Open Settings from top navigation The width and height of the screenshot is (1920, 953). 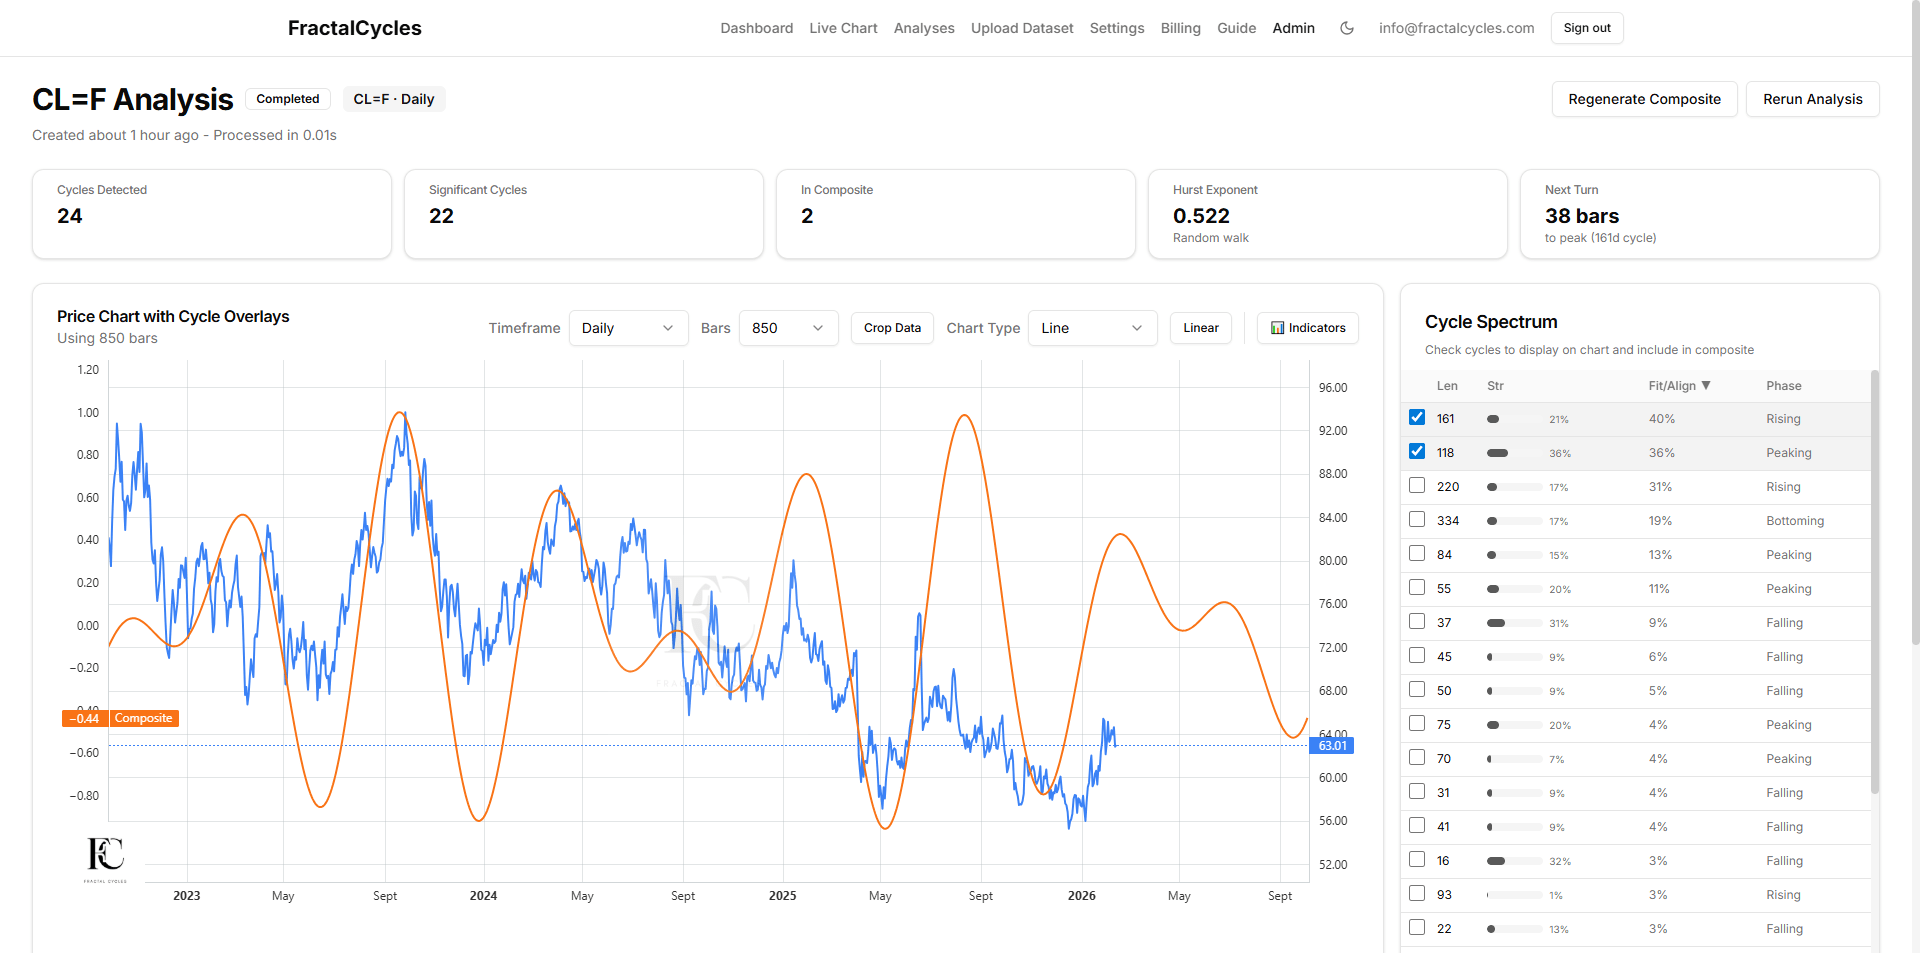1117,28
